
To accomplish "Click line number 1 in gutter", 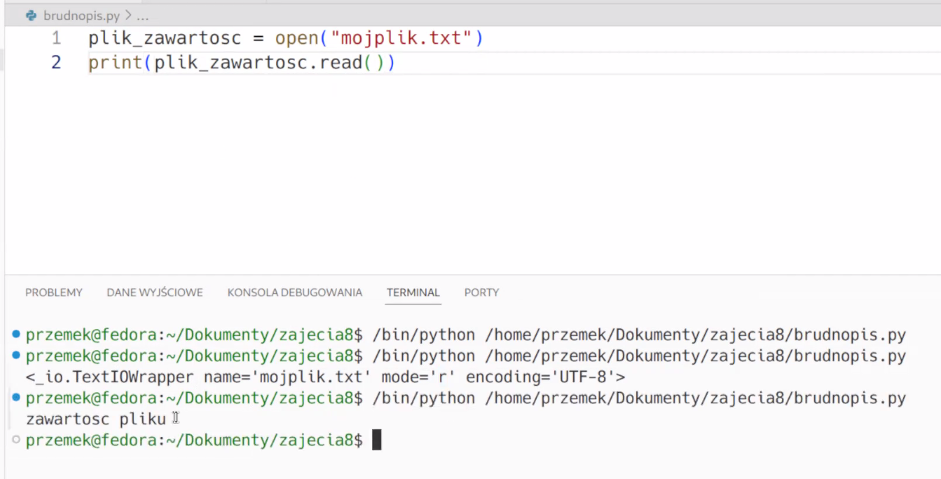I will pyautogui.click(x=56, y=38).
